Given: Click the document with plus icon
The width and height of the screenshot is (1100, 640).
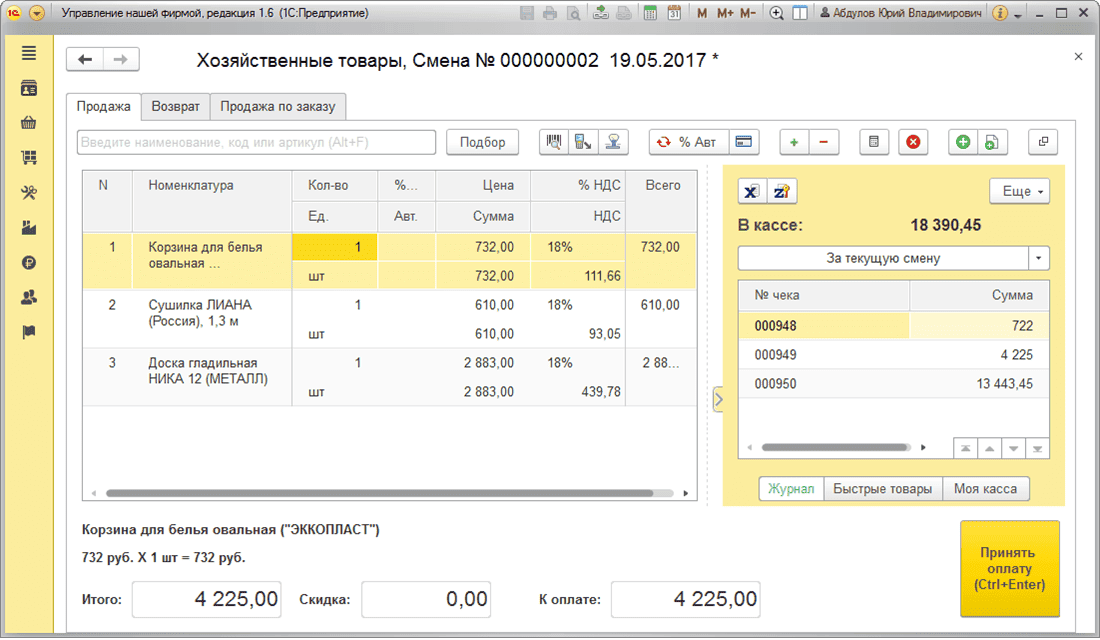Looking at the screenshot, I should pyautogui.click(x=992, y=142).
